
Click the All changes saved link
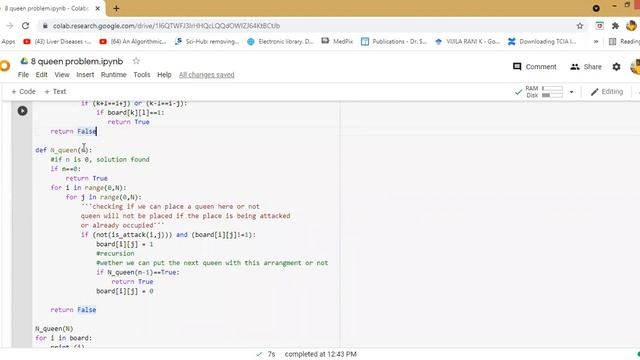coord(207,75)
